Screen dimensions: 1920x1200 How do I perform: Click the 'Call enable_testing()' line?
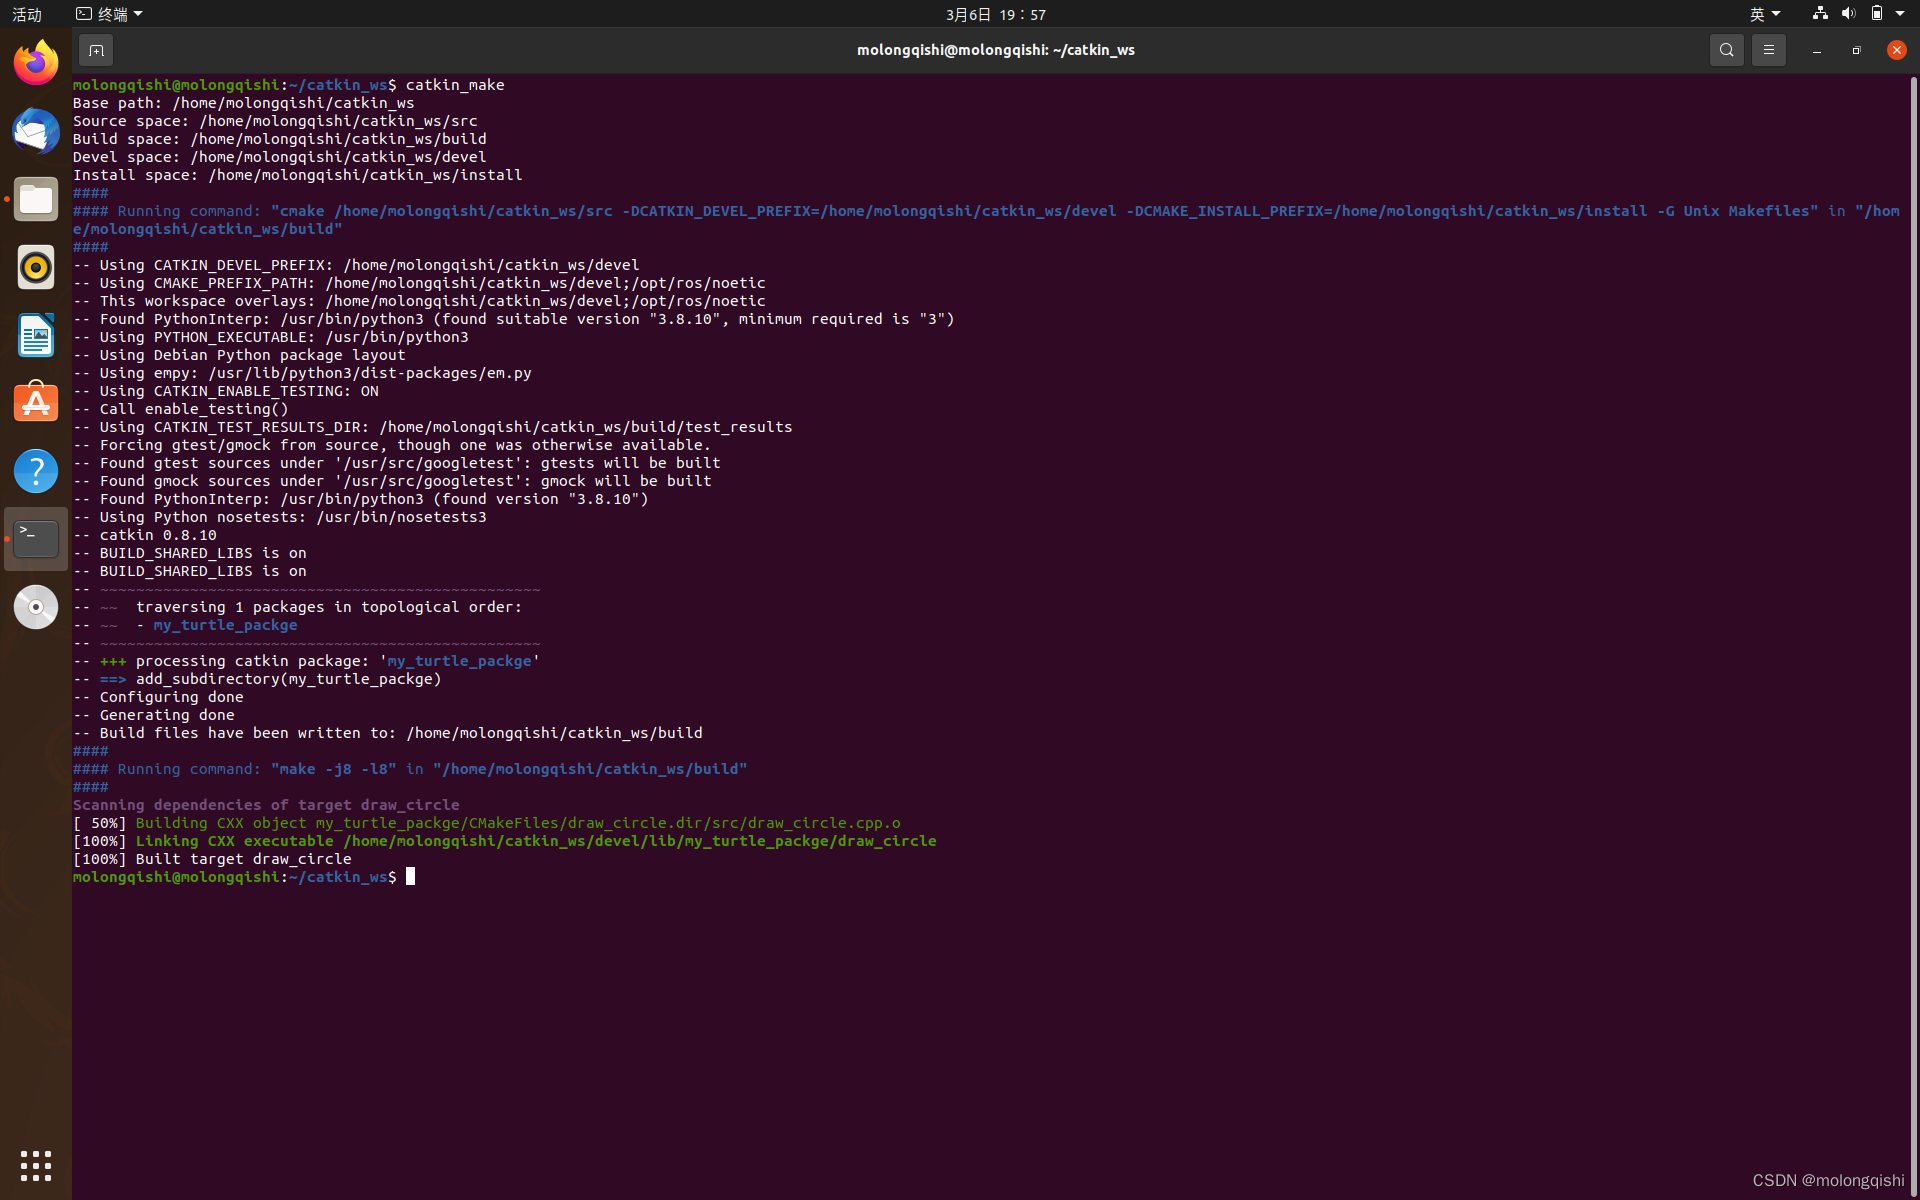pos(180,409)
